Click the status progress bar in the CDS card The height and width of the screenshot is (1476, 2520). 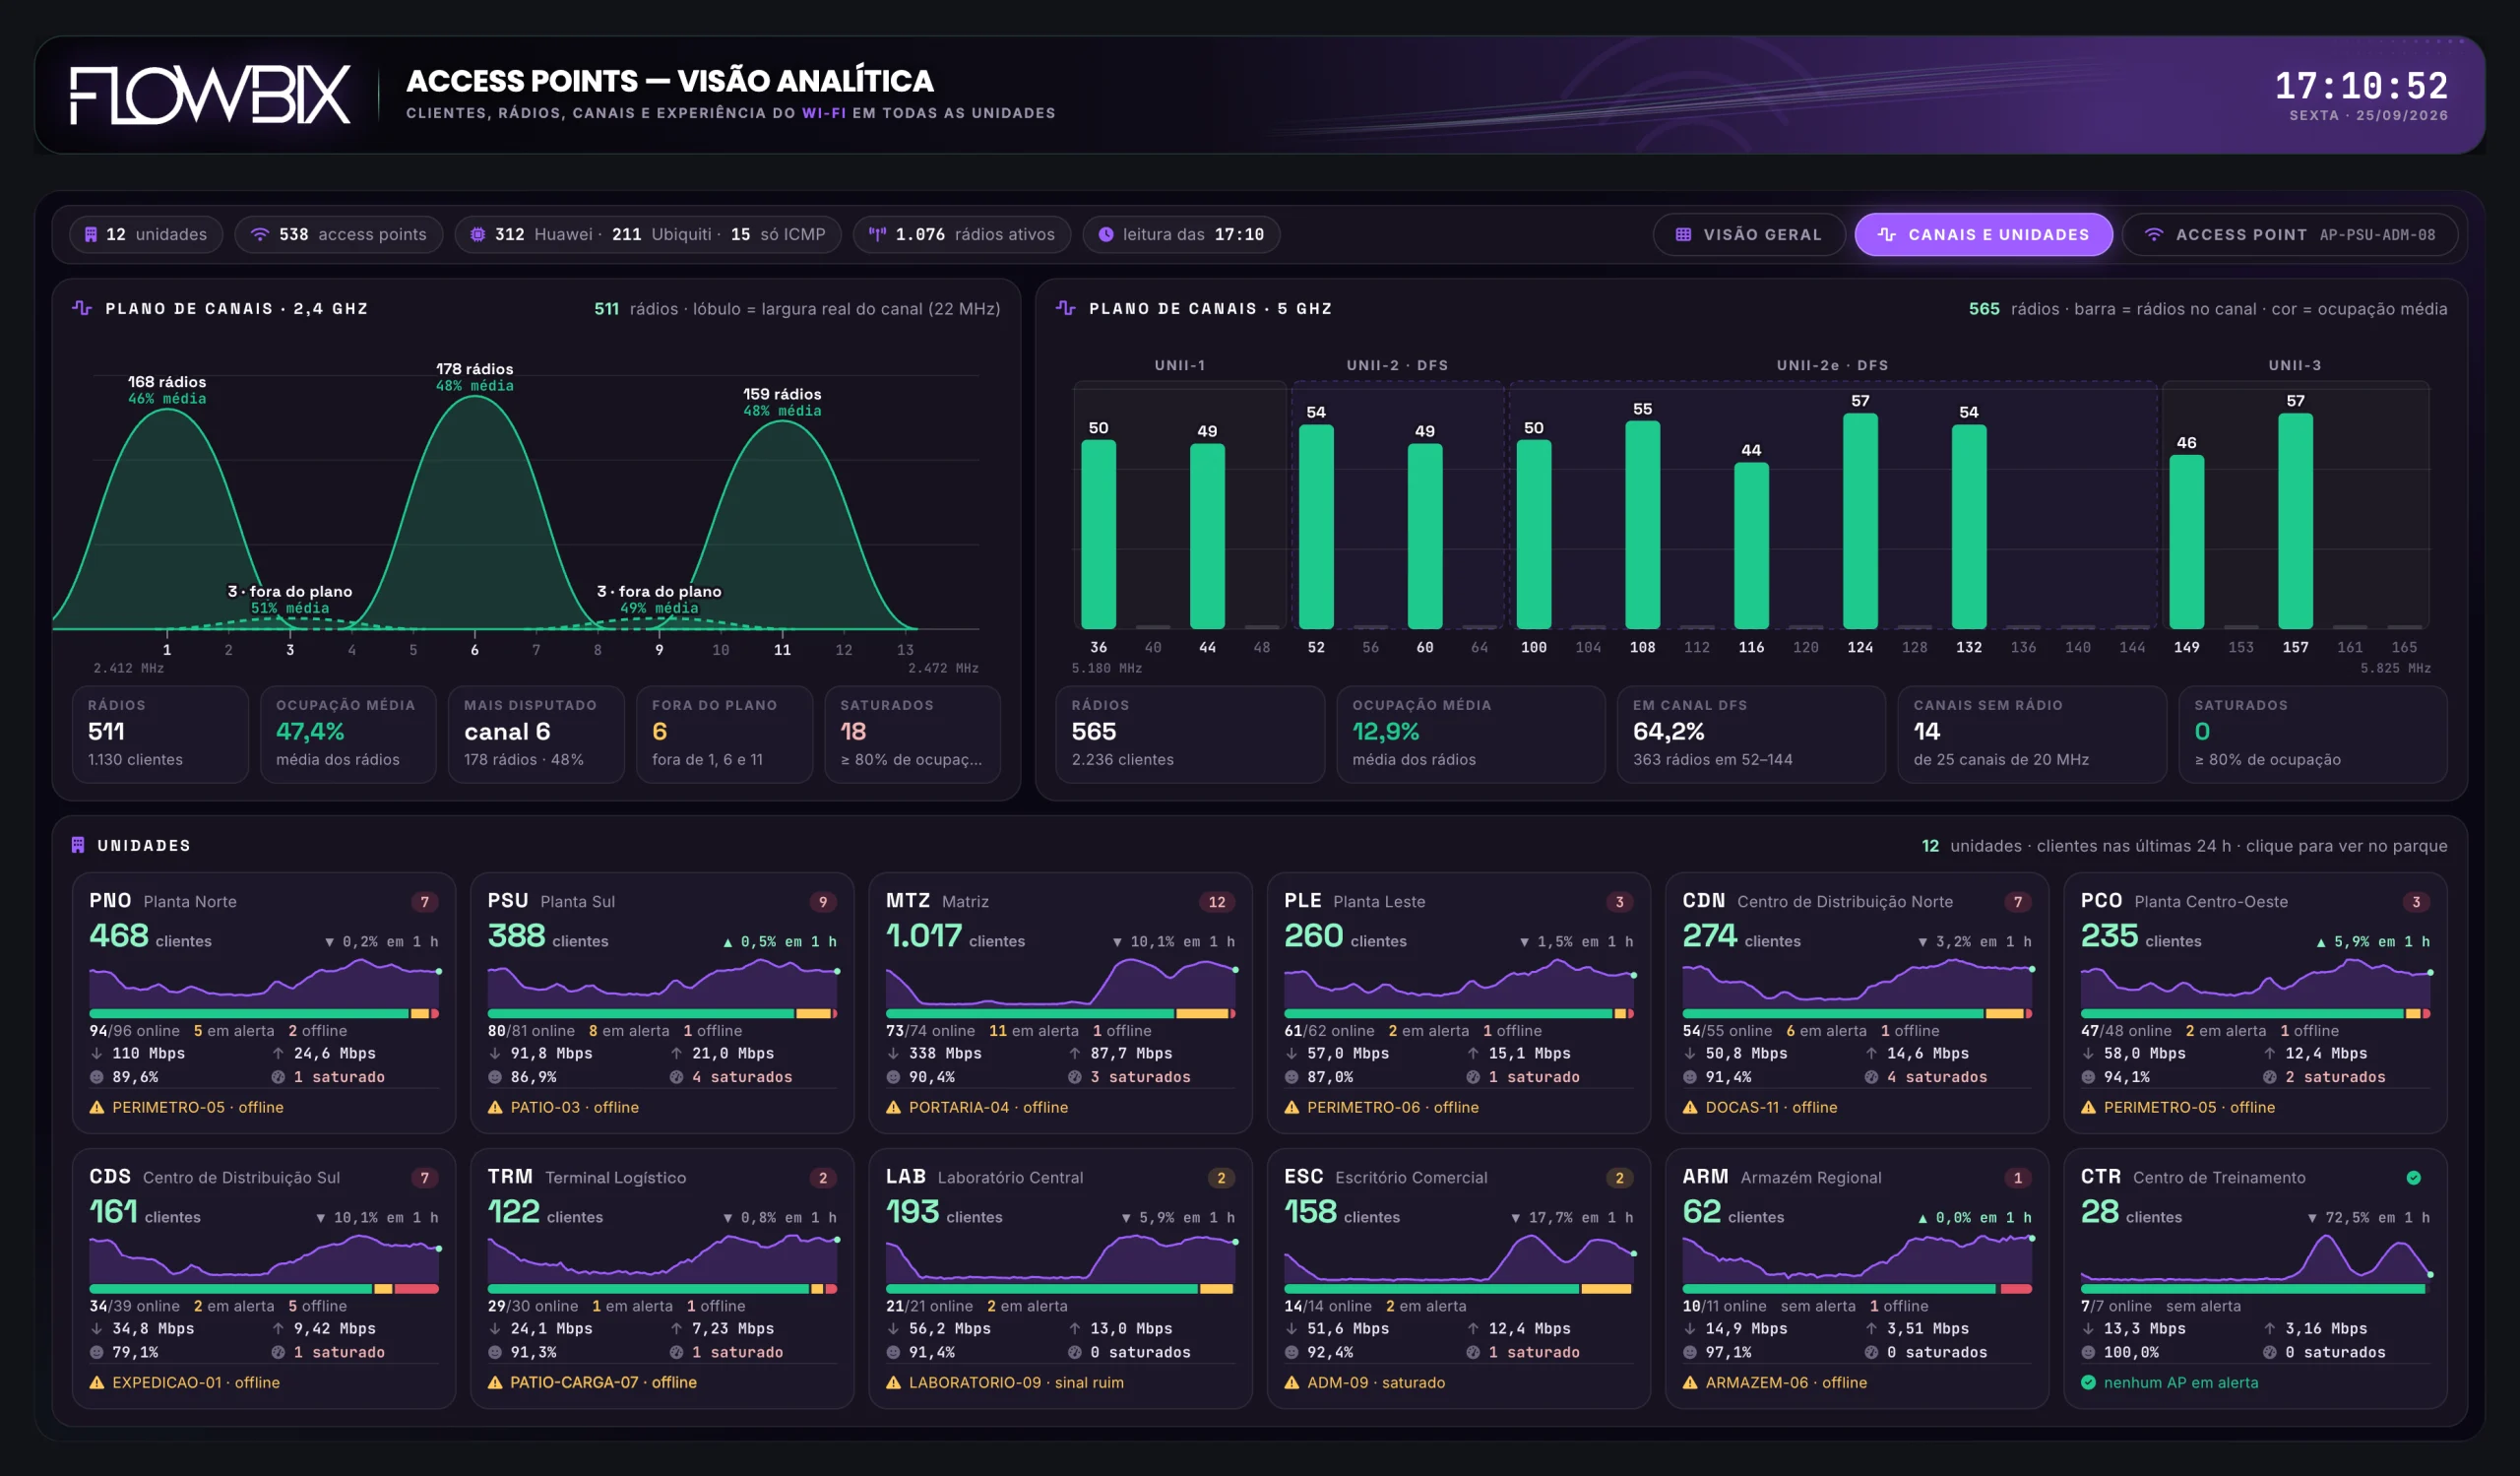264,1289
